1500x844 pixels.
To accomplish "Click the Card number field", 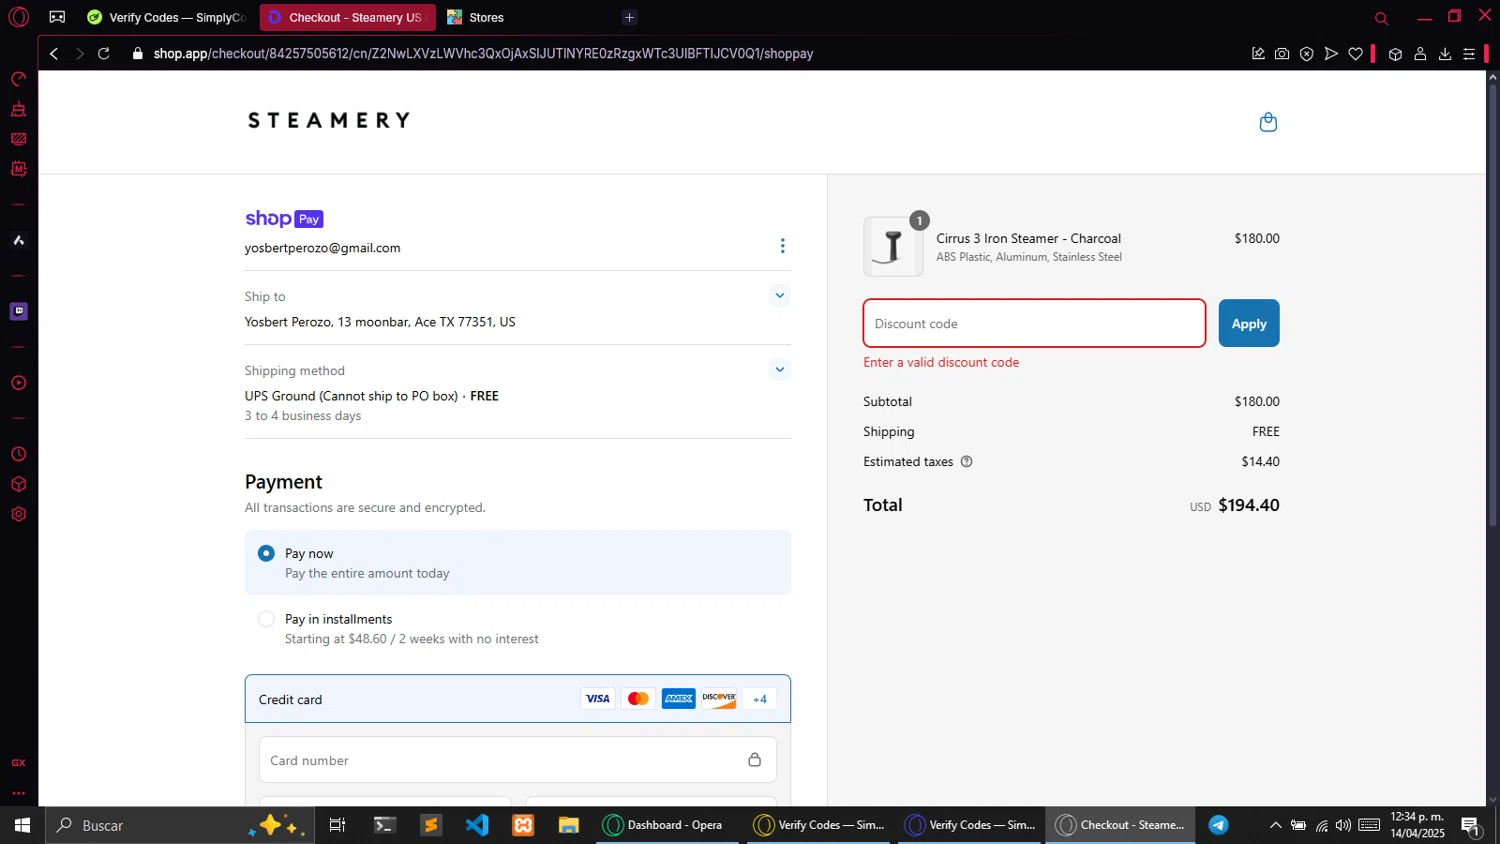I will [517, 760].
